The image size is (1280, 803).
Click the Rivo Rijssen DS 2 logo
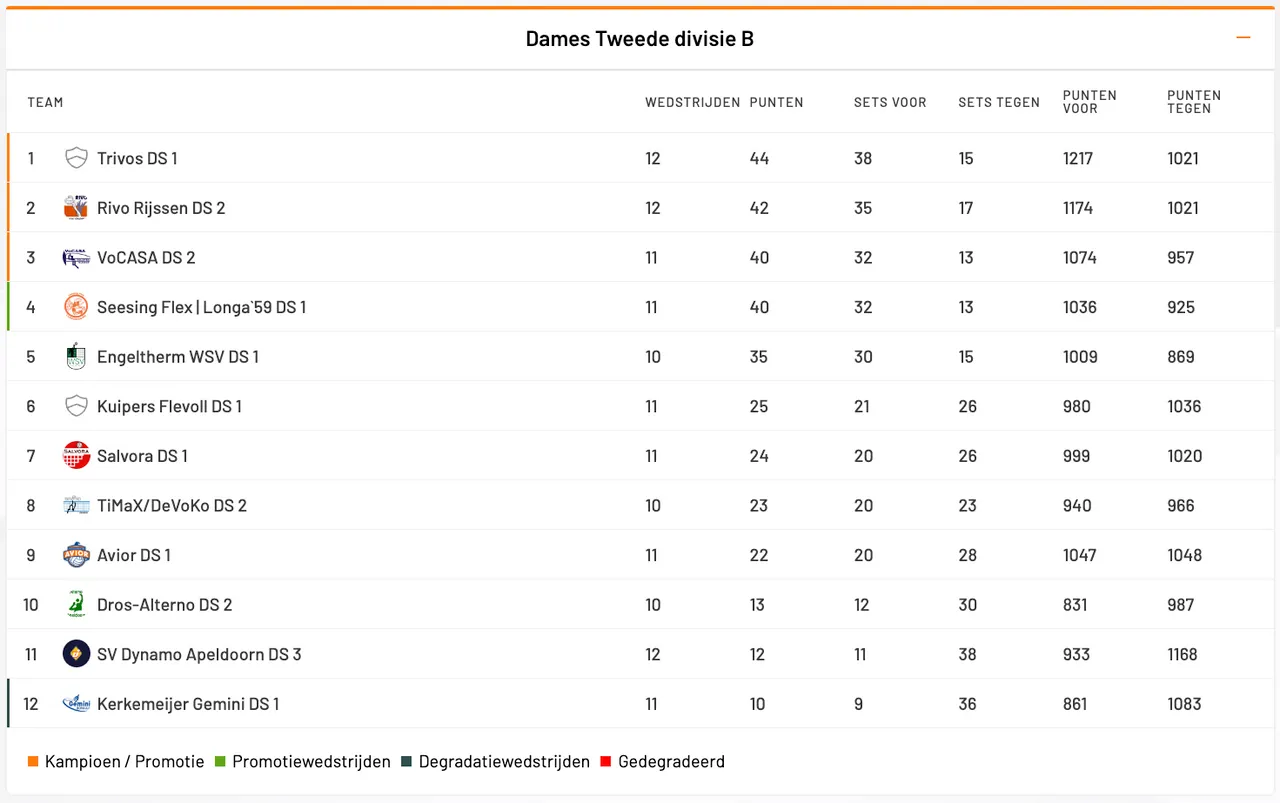click(x=76, y=208)
